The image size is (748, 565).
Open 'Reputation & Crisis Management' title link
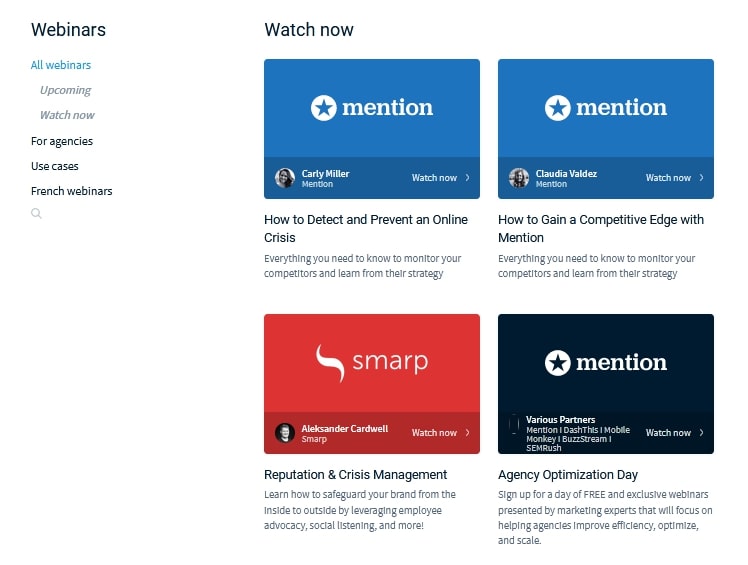click(x=355, y=475)
